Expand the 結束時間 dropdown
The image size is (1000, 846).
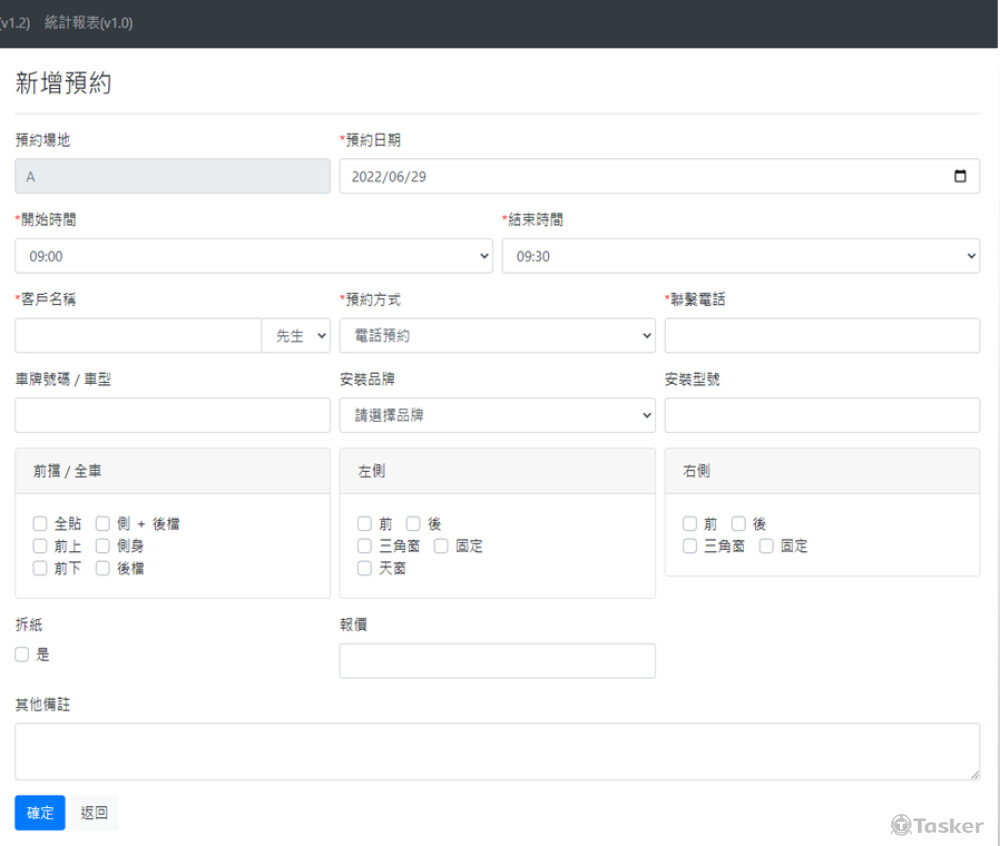(740, 256)
